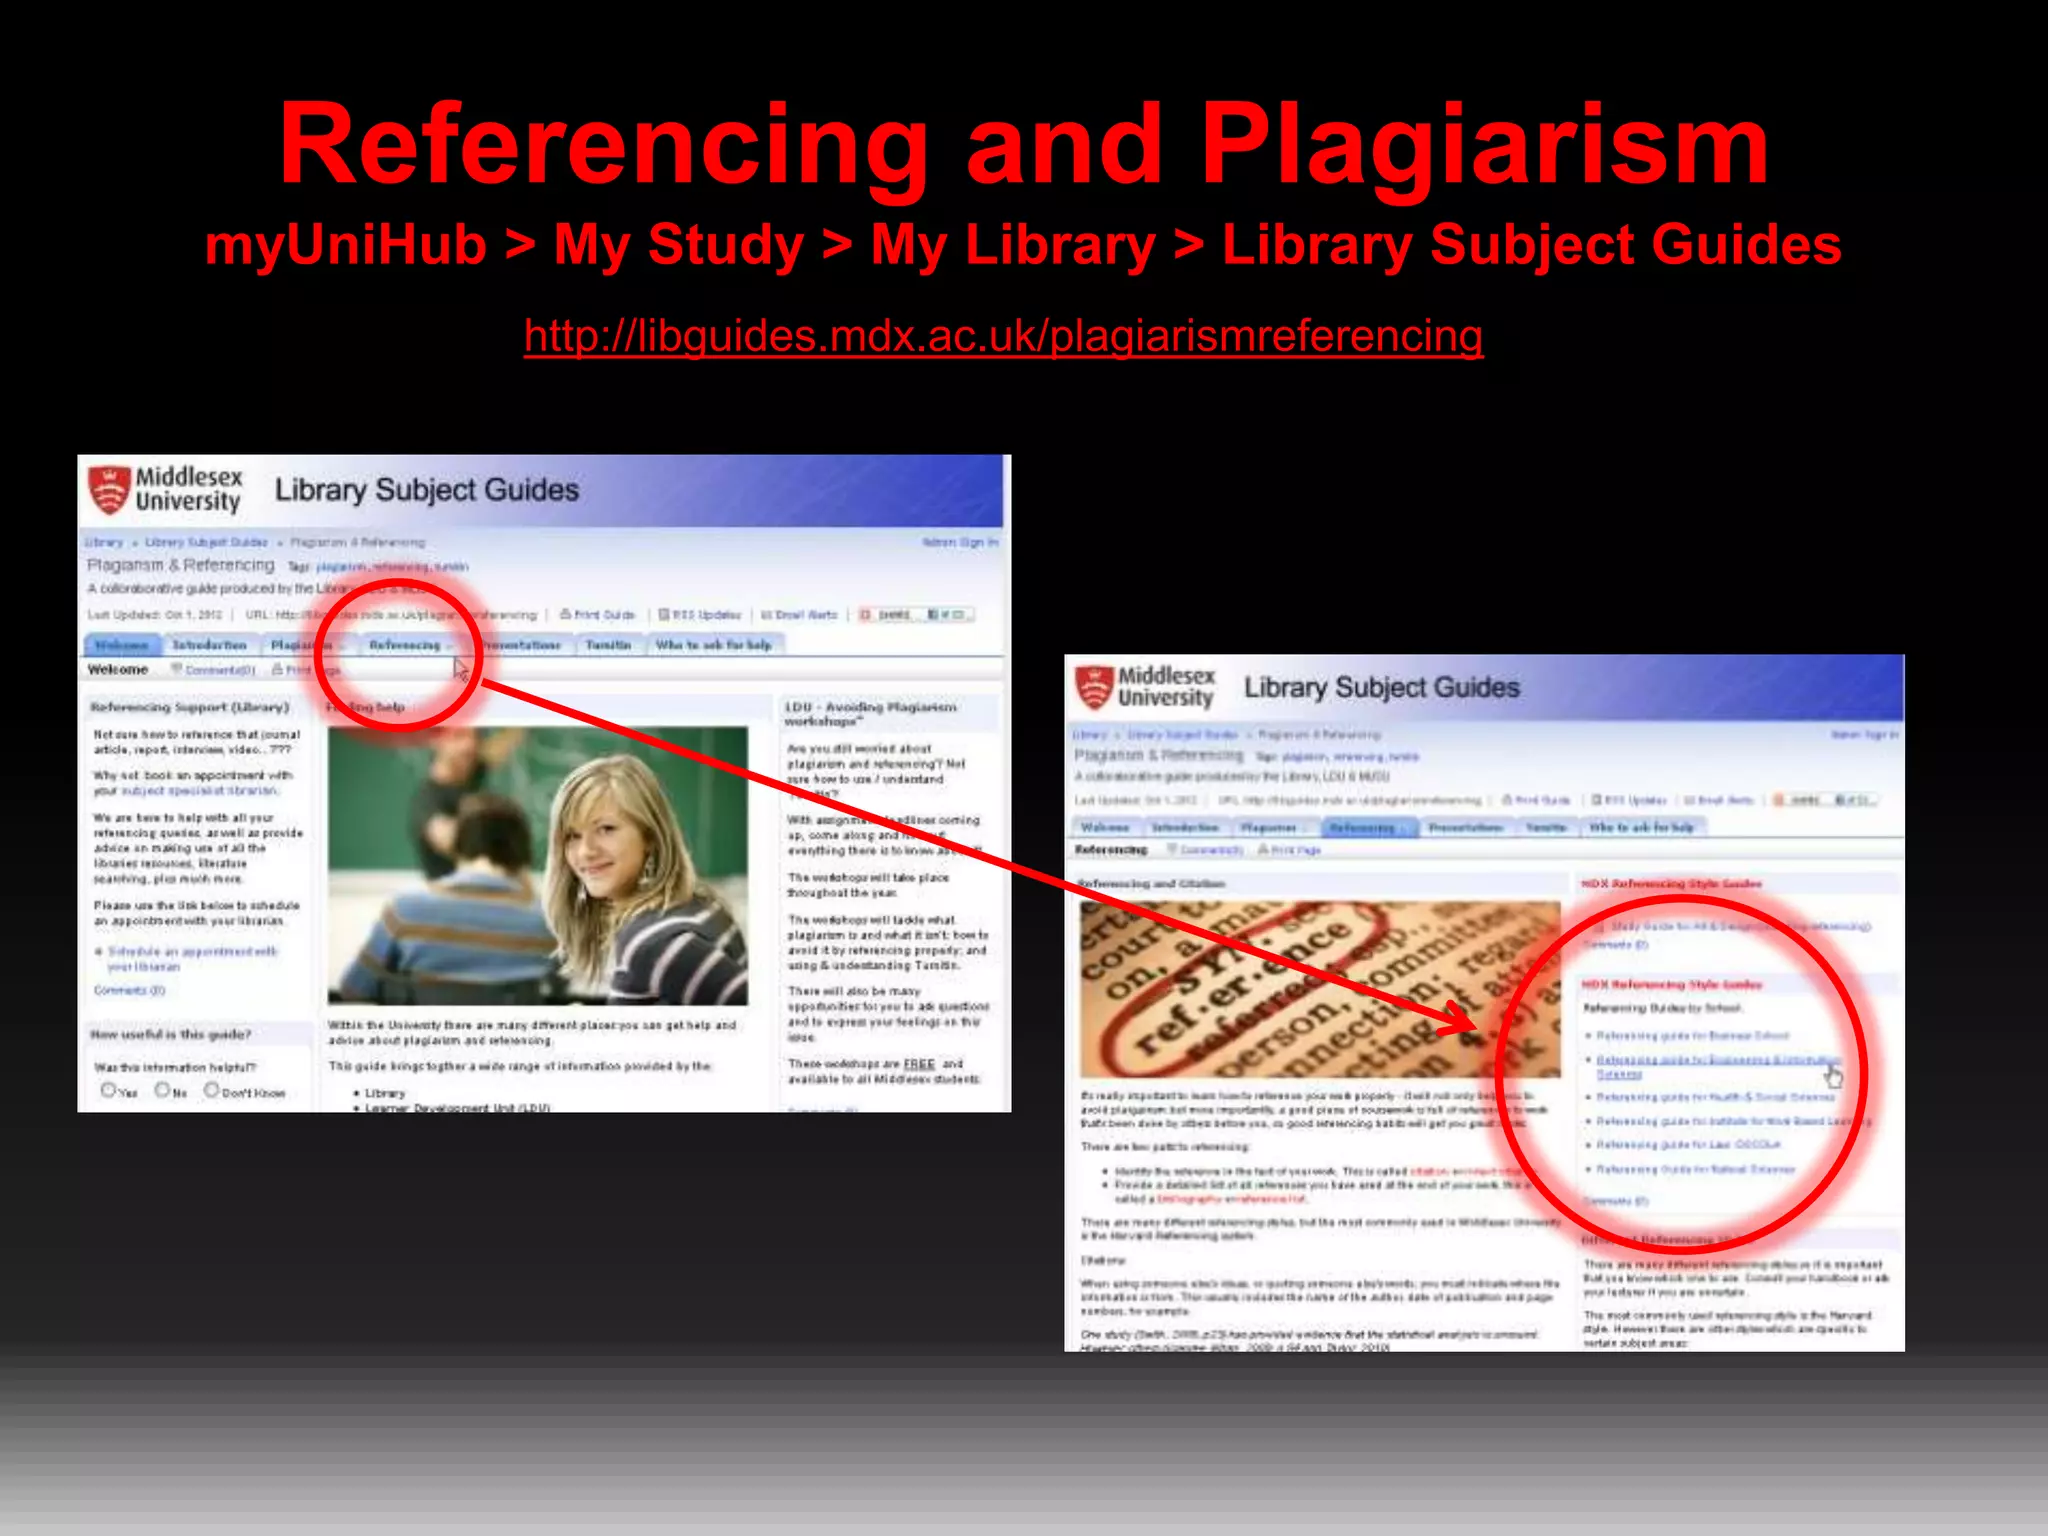Click 'Library' breadcrumb on Welcome page

coord(104,542)
